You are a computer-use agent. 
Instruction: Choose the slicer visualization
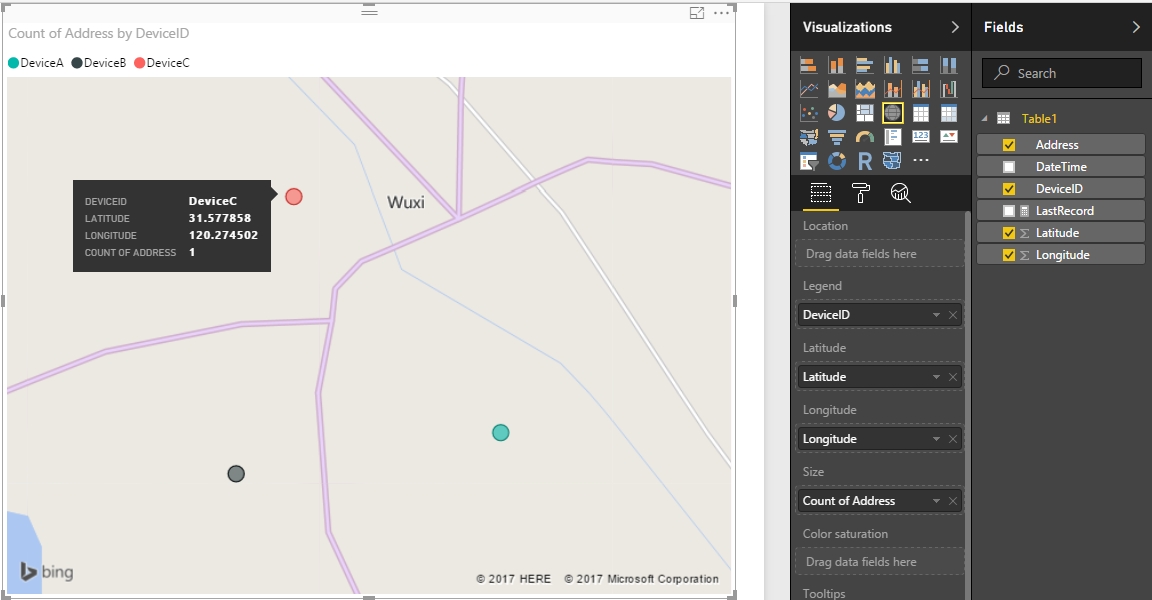pos(808,161)
